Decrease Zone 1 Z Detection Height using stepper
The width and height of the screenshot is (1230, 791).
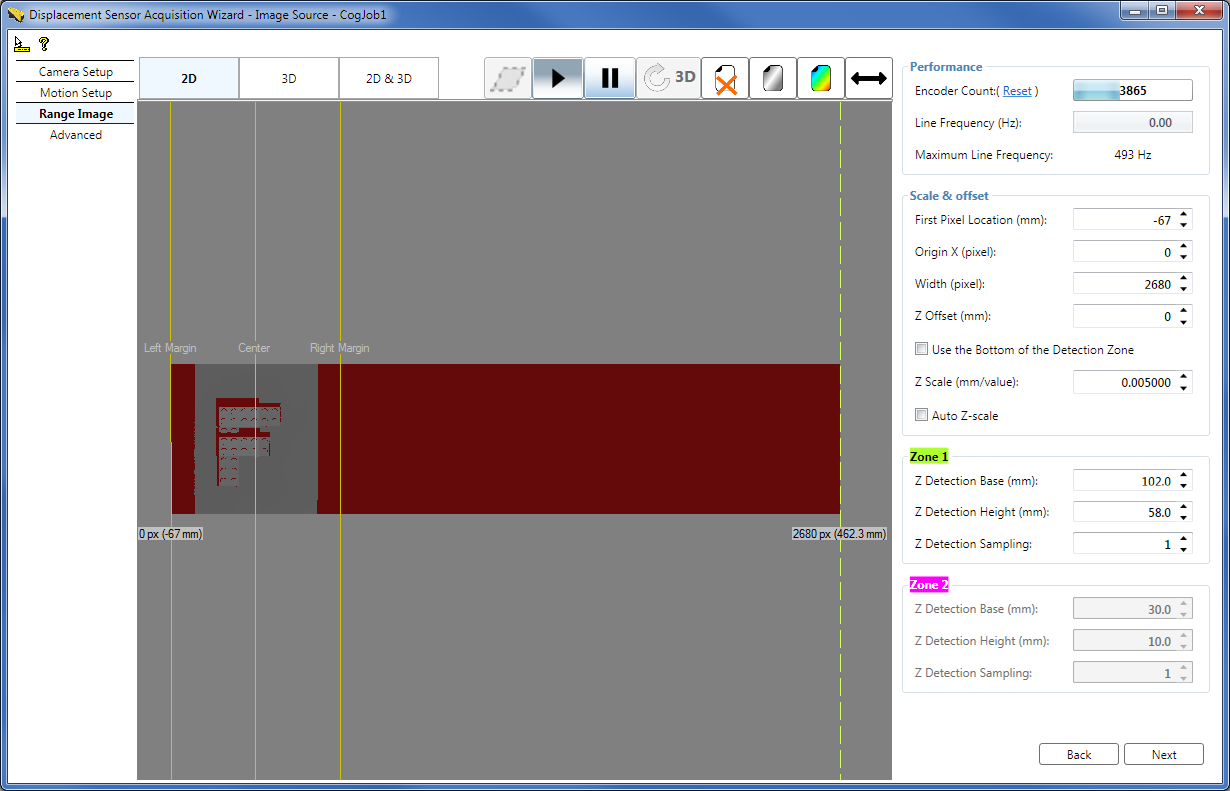tap(1183, 516)
